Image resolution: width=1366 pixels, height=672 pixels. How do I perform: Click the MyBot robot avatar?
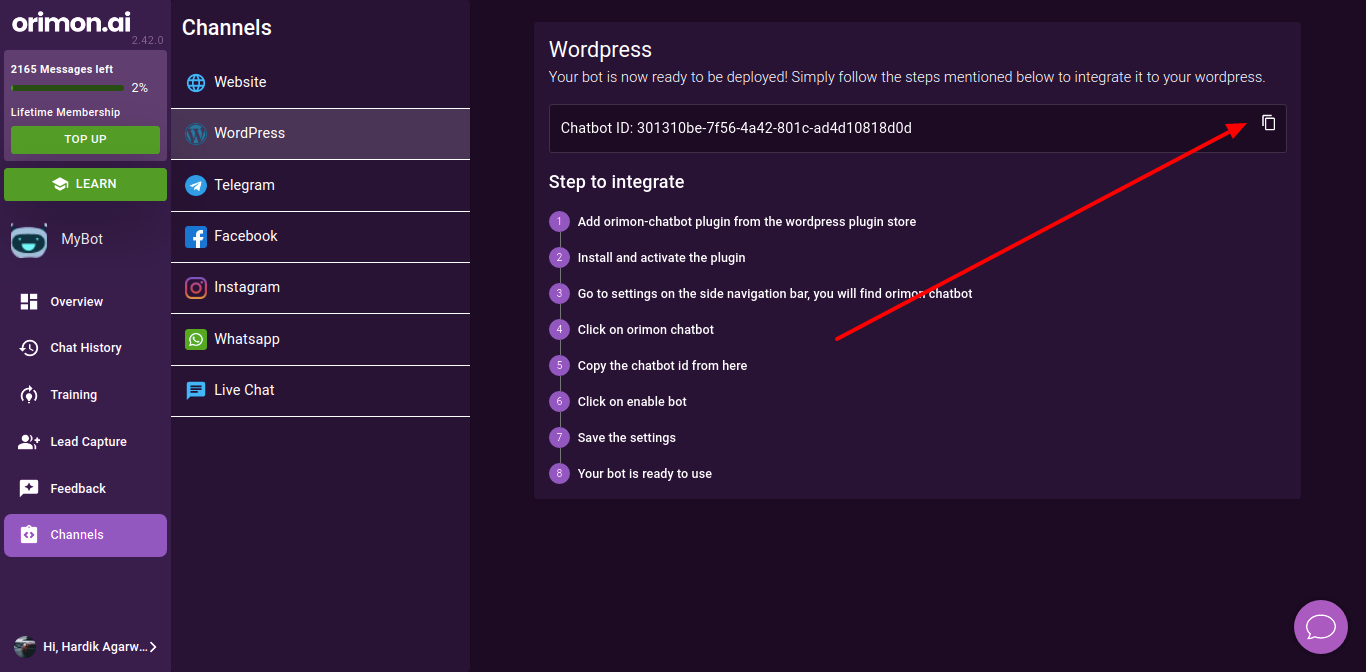click(29, 240)
